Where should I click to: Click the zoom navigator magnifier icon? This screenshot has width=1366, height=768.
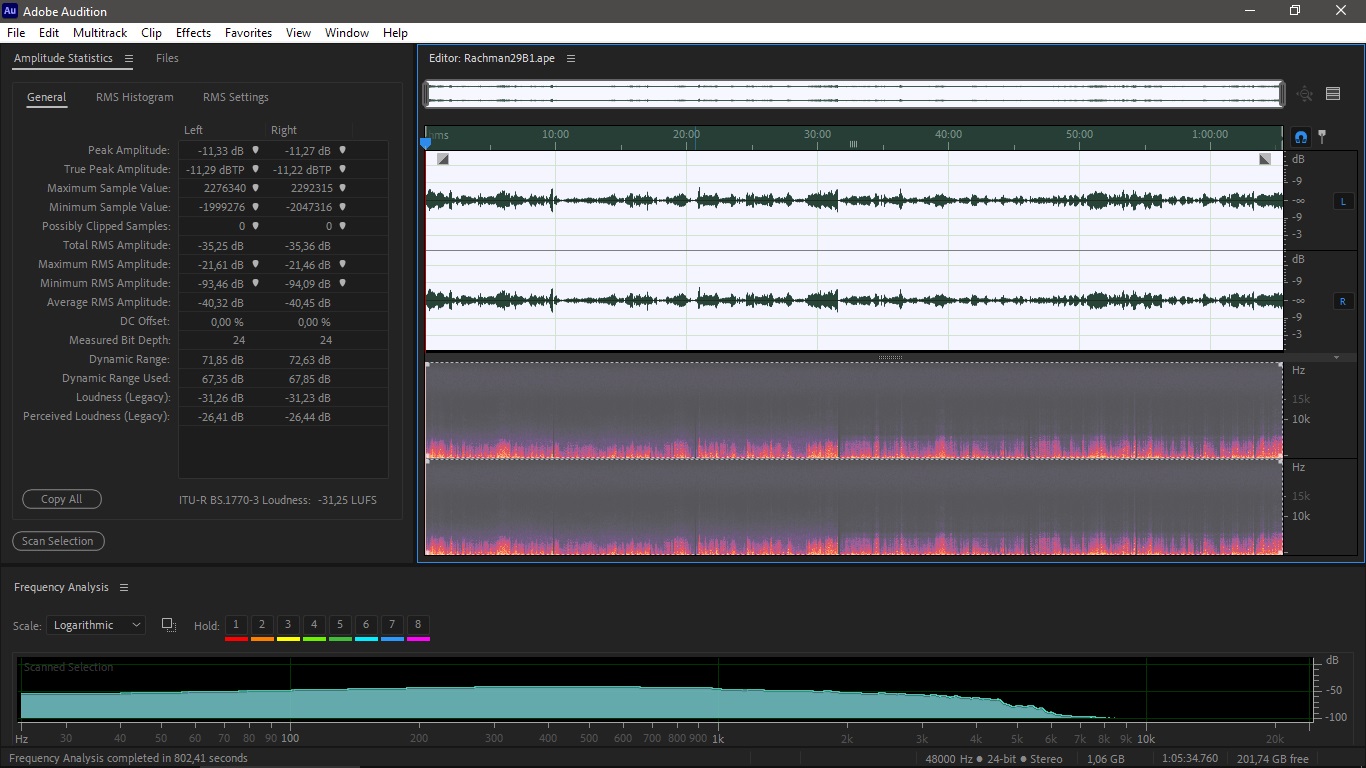pos(1305,94)
